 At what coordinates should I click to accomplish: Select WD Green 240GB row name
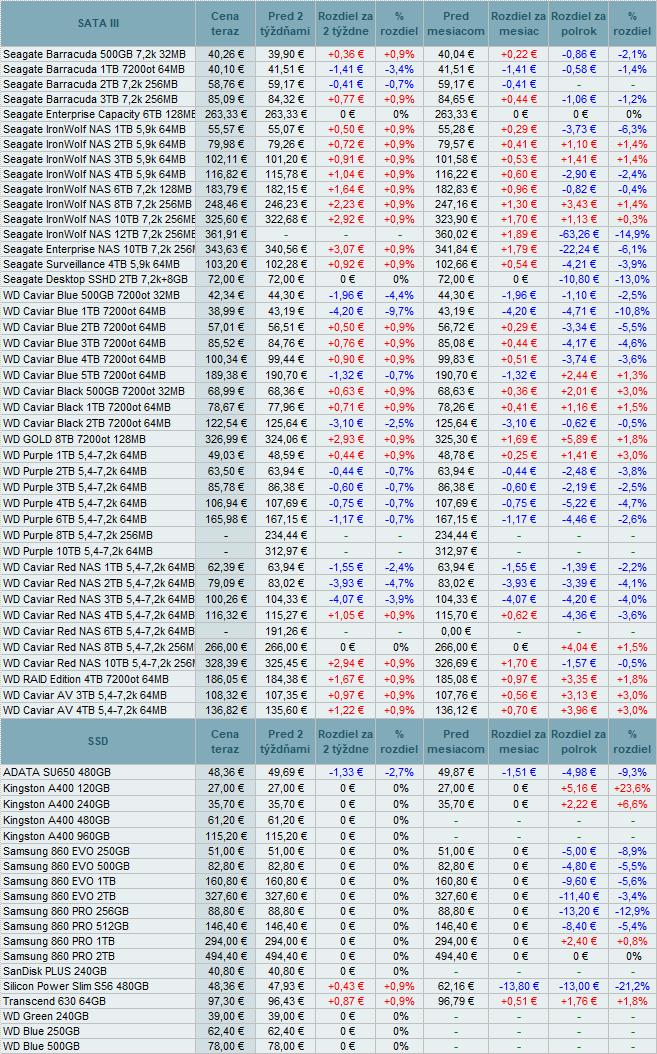coord(46,1016)
